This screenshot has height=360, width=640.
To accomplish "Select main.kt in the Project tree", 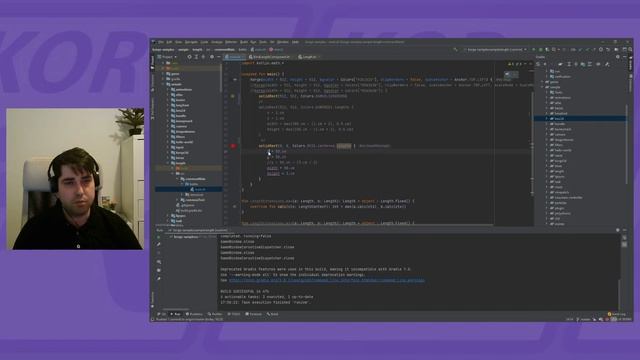I will (x=200, y=189).
